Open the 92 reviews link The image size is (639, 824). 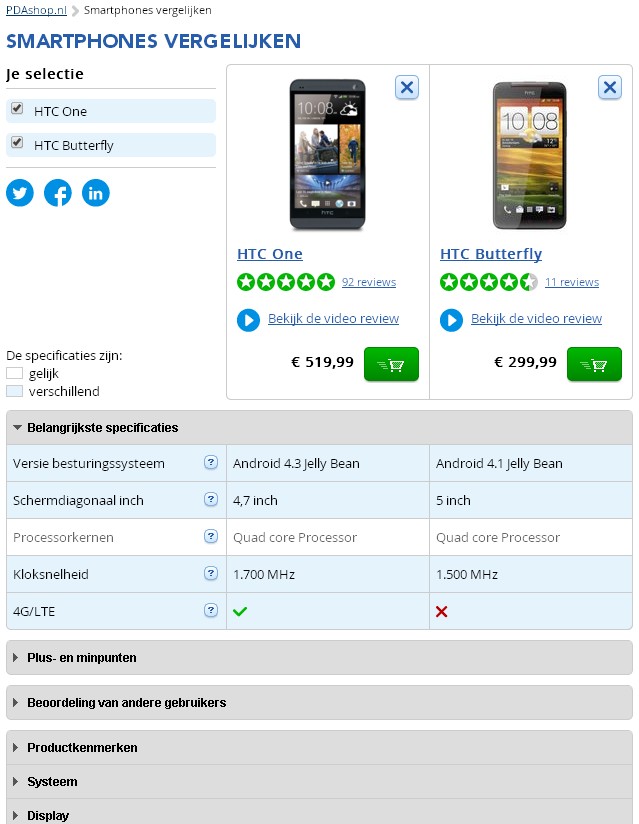[369, 282]
